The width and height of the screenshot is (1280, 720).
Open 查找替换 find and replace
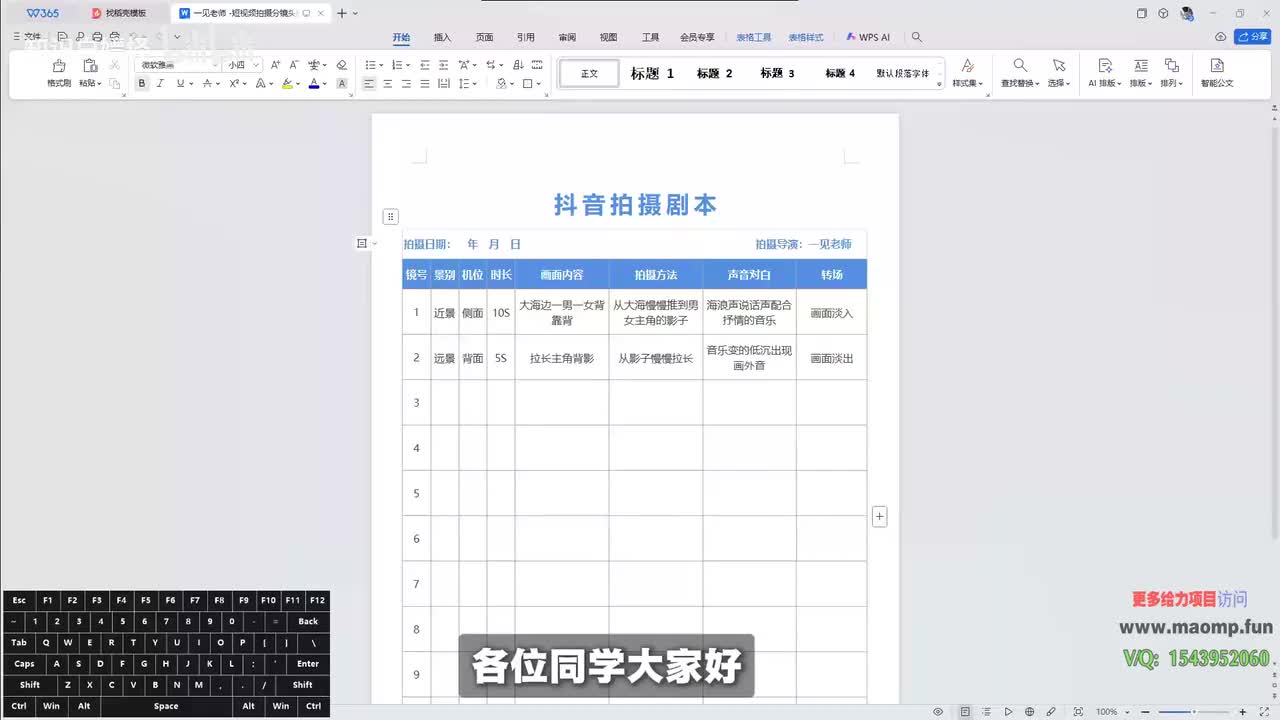pos(1020,73)
